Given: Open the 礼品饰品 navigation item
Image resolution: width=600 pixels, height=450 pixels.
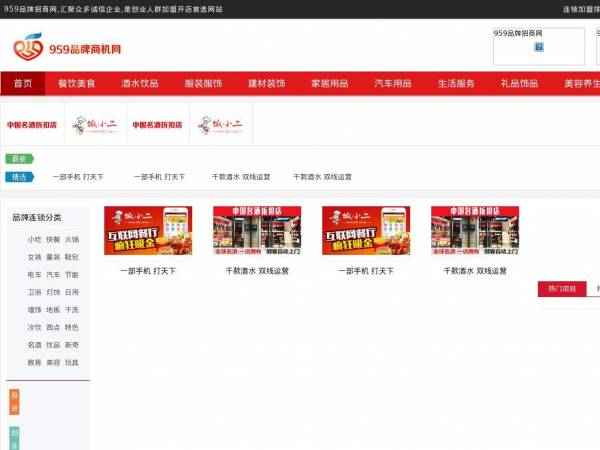Looking at the screenshot, I should [520, 83].
